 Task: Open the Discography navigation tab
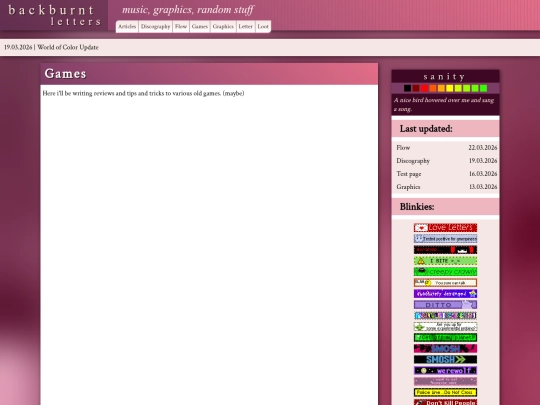pos(155,27)
